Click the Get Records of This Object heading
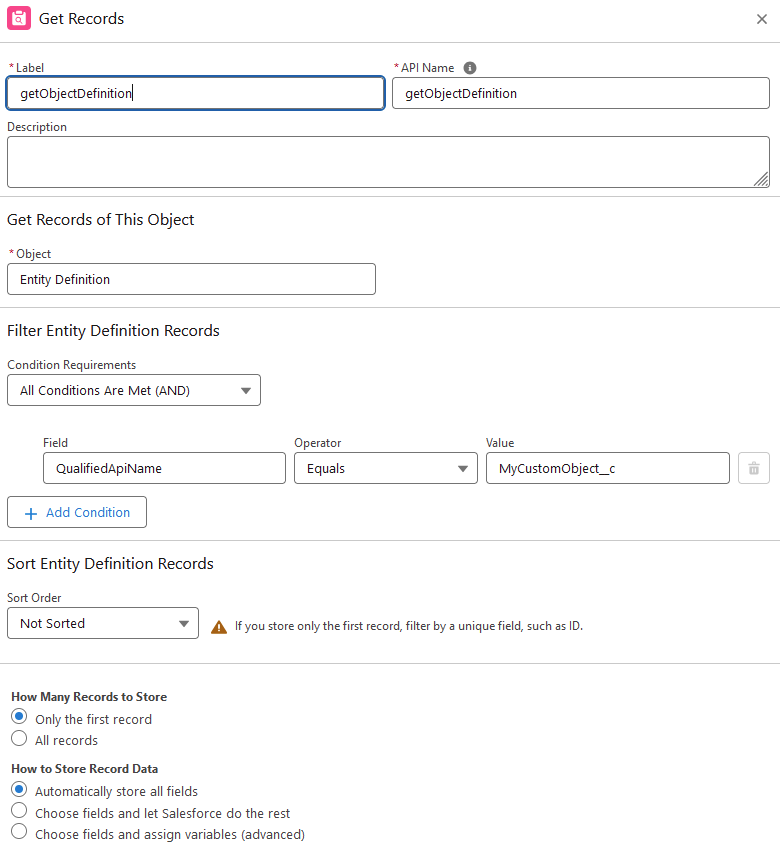 (100, 219)
